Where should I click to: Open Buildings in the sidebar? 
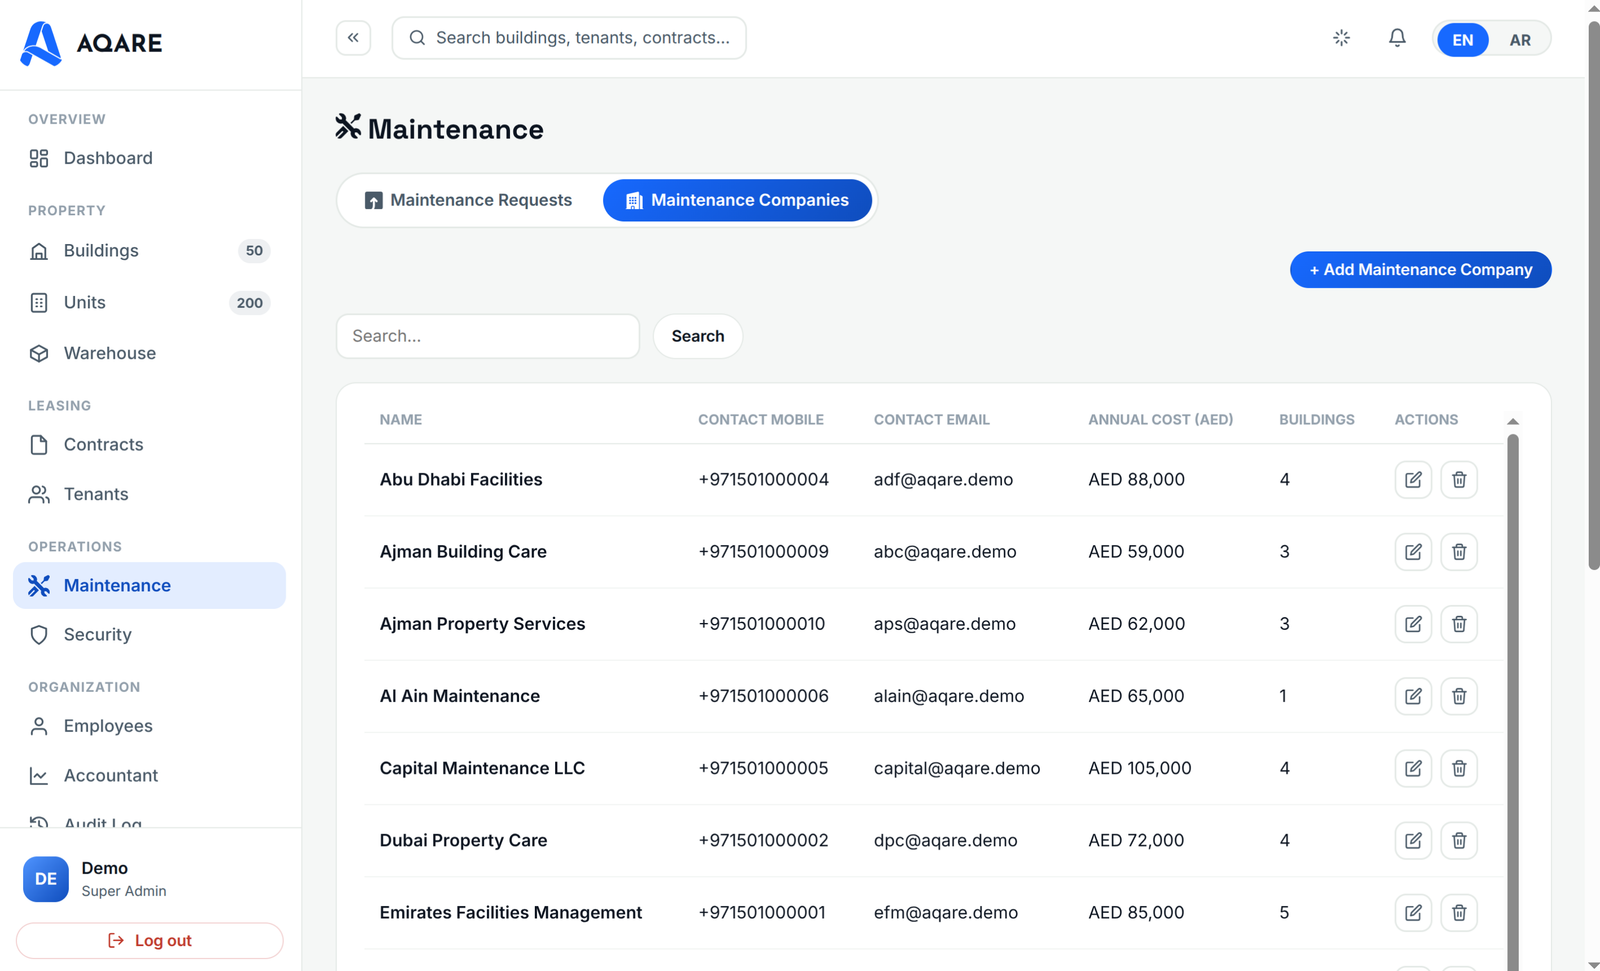tap(149, 251)
